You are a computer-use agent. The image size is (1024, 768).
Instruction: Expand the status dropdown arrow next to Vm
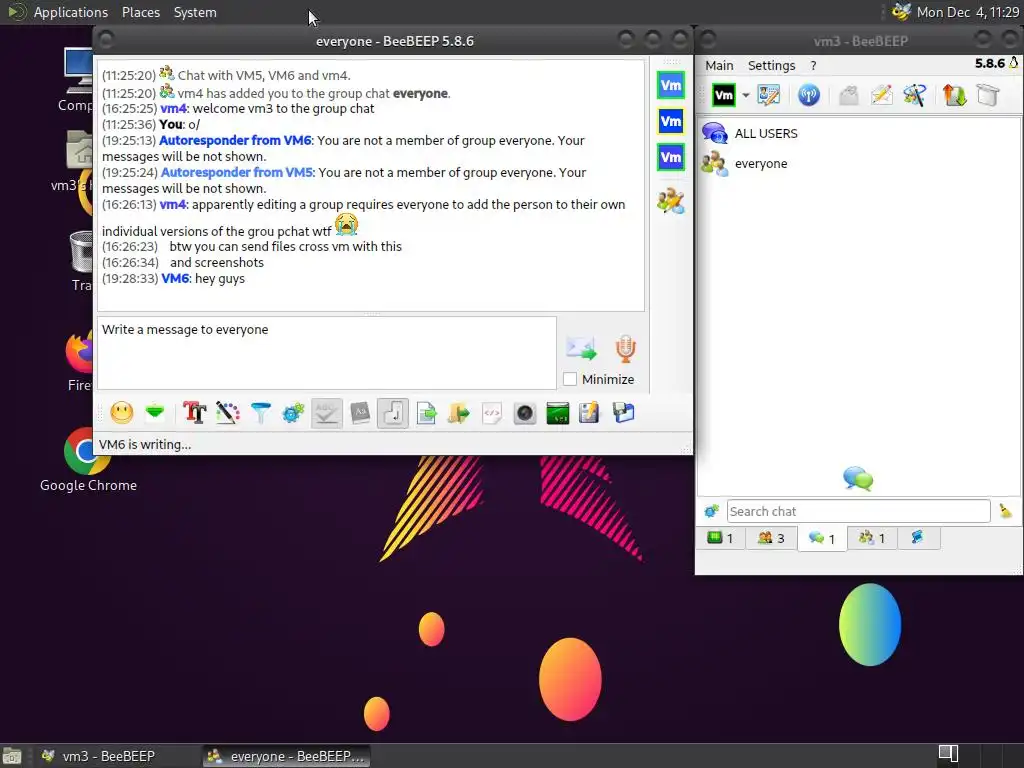pos(745,95)
